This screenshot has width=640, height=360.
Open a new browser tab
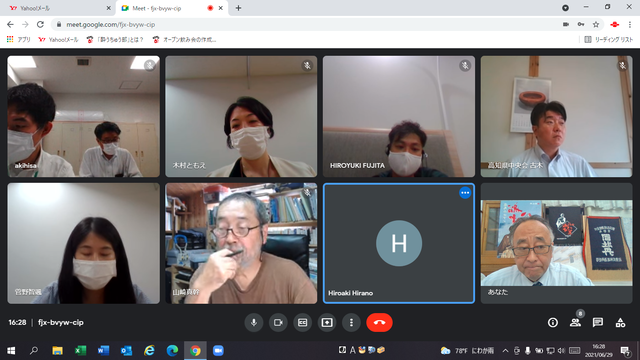click(238, 8)
